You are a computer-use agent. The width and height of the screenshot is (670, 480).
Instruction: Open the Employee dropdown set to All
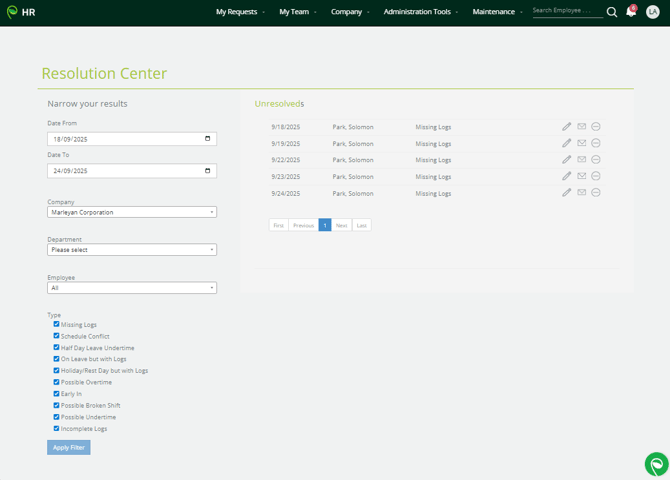(132, 288)
